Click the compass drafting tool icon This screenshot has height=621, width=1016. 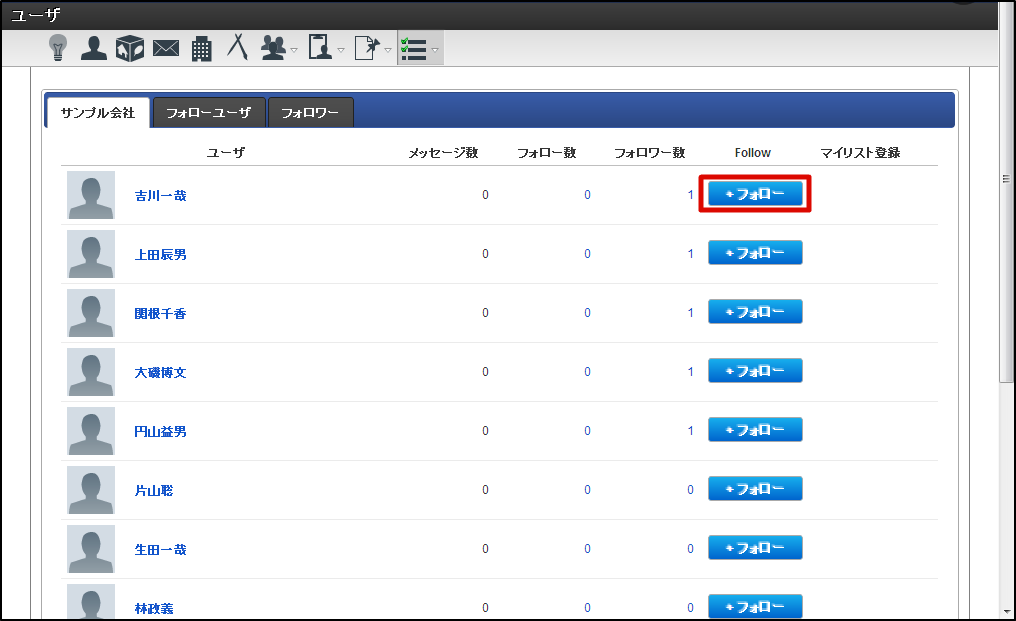237,47
